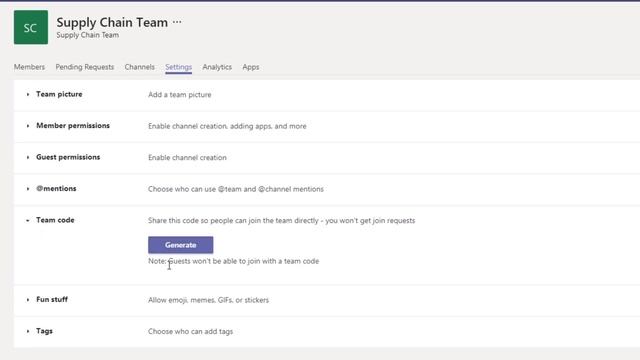Expand the Team picture section arrow
Screen dimensions: 640x360
(x=28, y=94)
